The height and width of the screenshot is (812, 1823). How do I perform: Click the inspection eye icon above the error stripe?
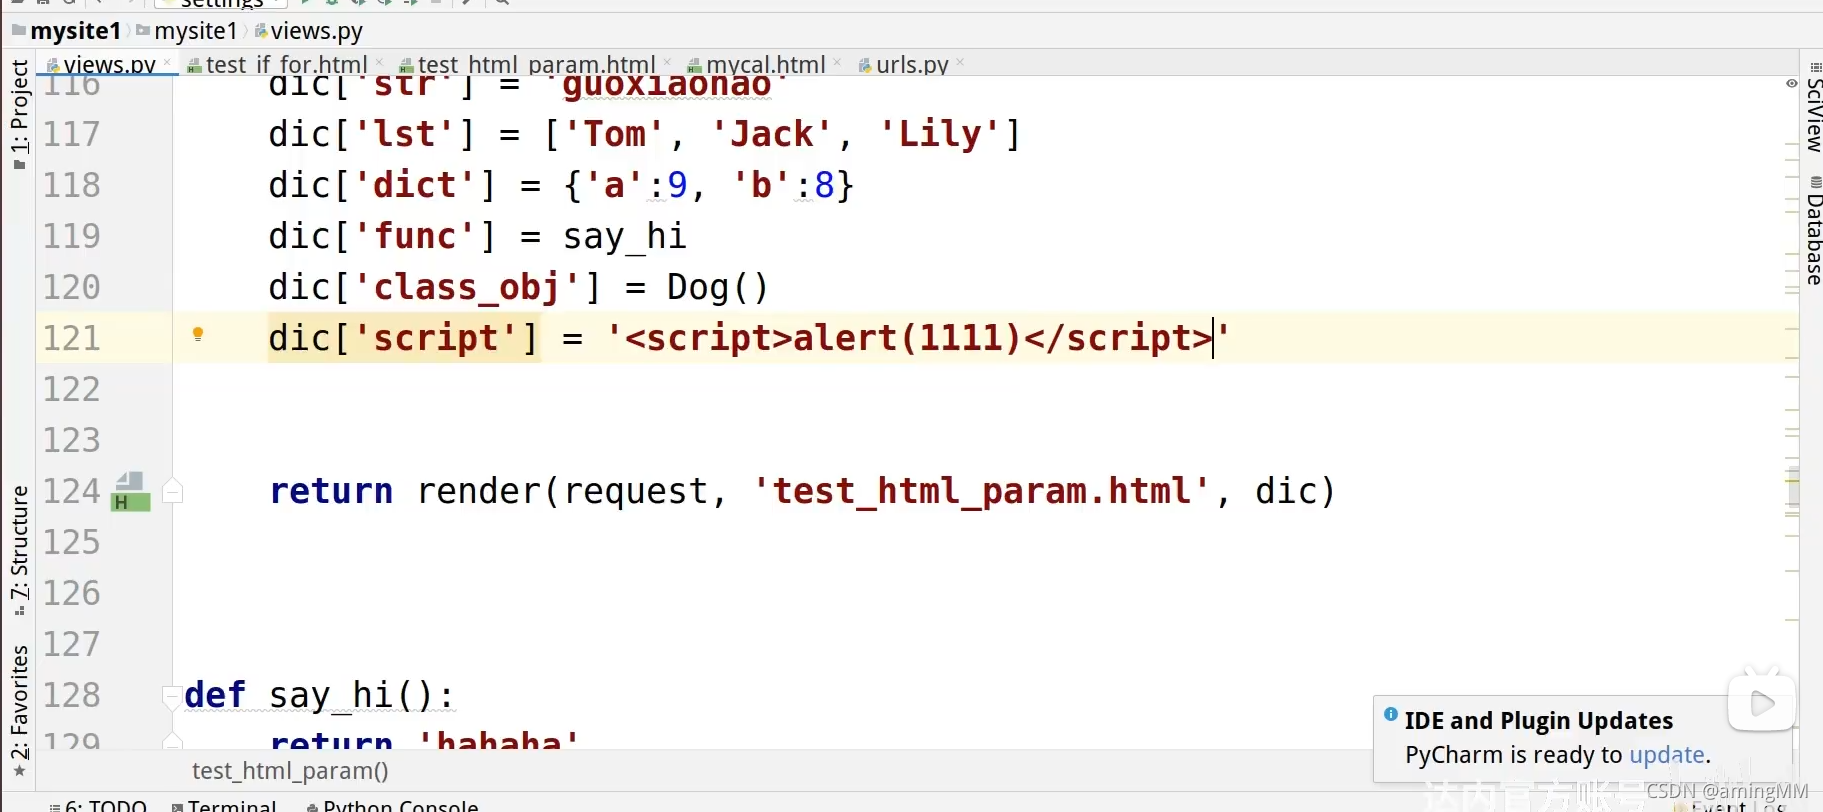tap(1792, 83)
